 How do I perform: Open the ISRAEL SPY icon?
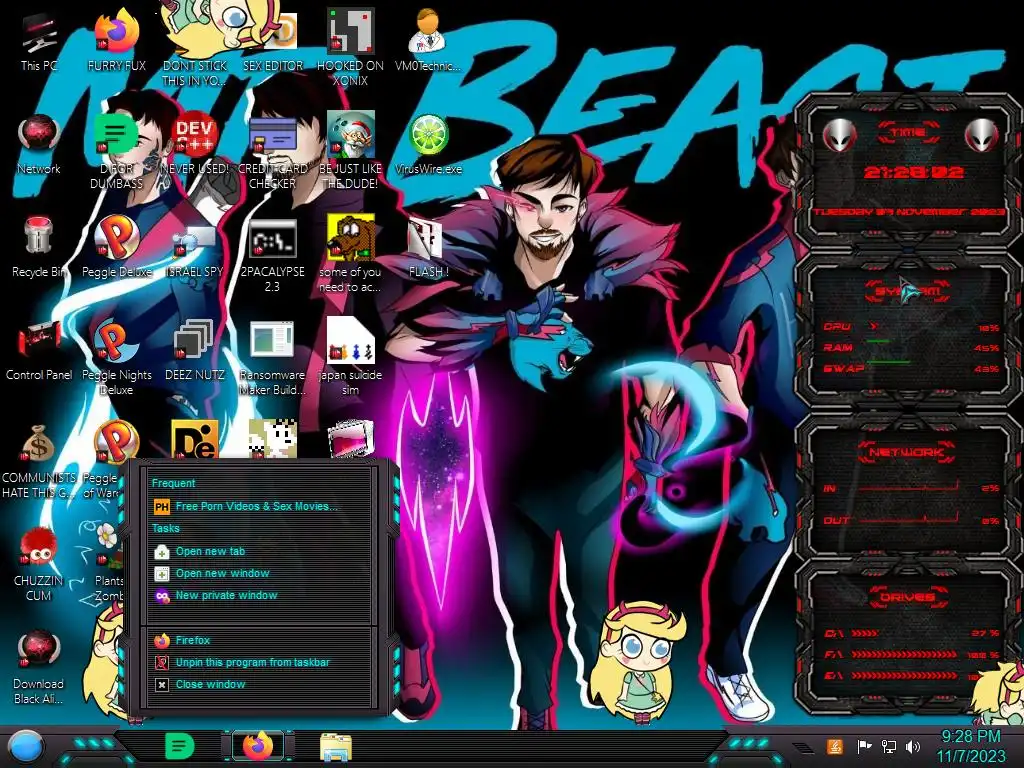point(195,249)
